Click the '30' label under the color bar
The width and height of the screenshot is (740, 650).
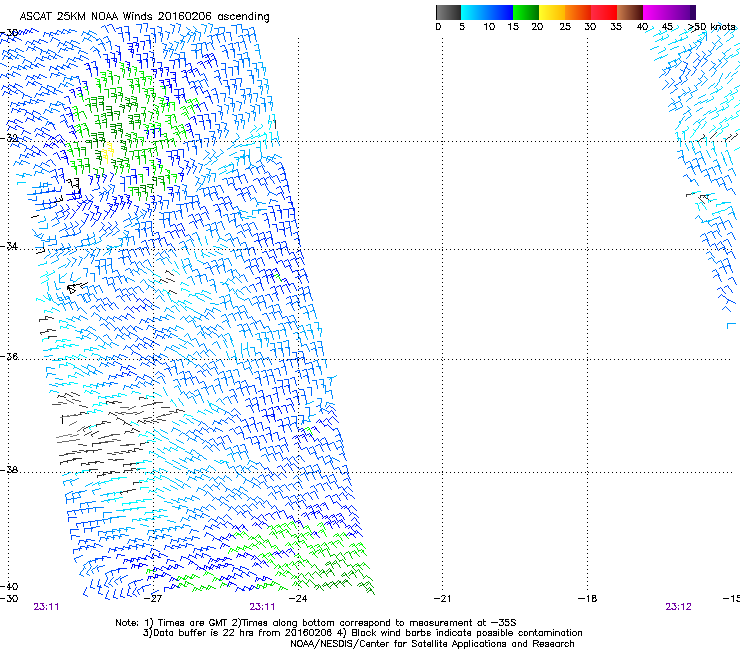point(590,27)
